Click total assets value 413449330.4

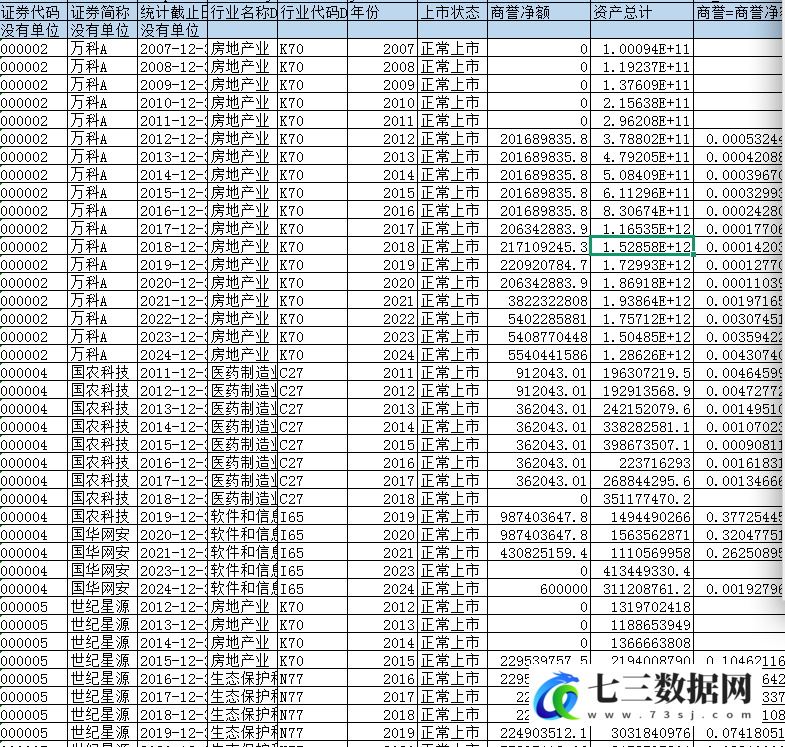click(642, 571)
